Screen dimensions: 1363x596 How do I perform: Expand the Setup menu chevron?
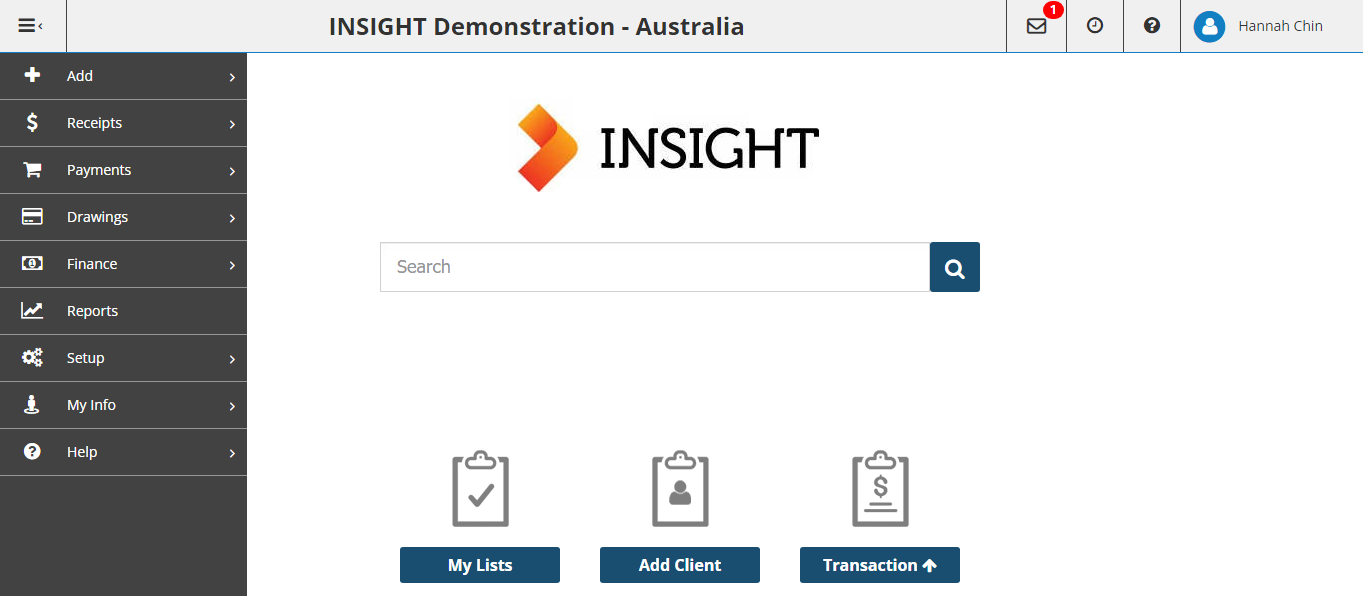232,359
